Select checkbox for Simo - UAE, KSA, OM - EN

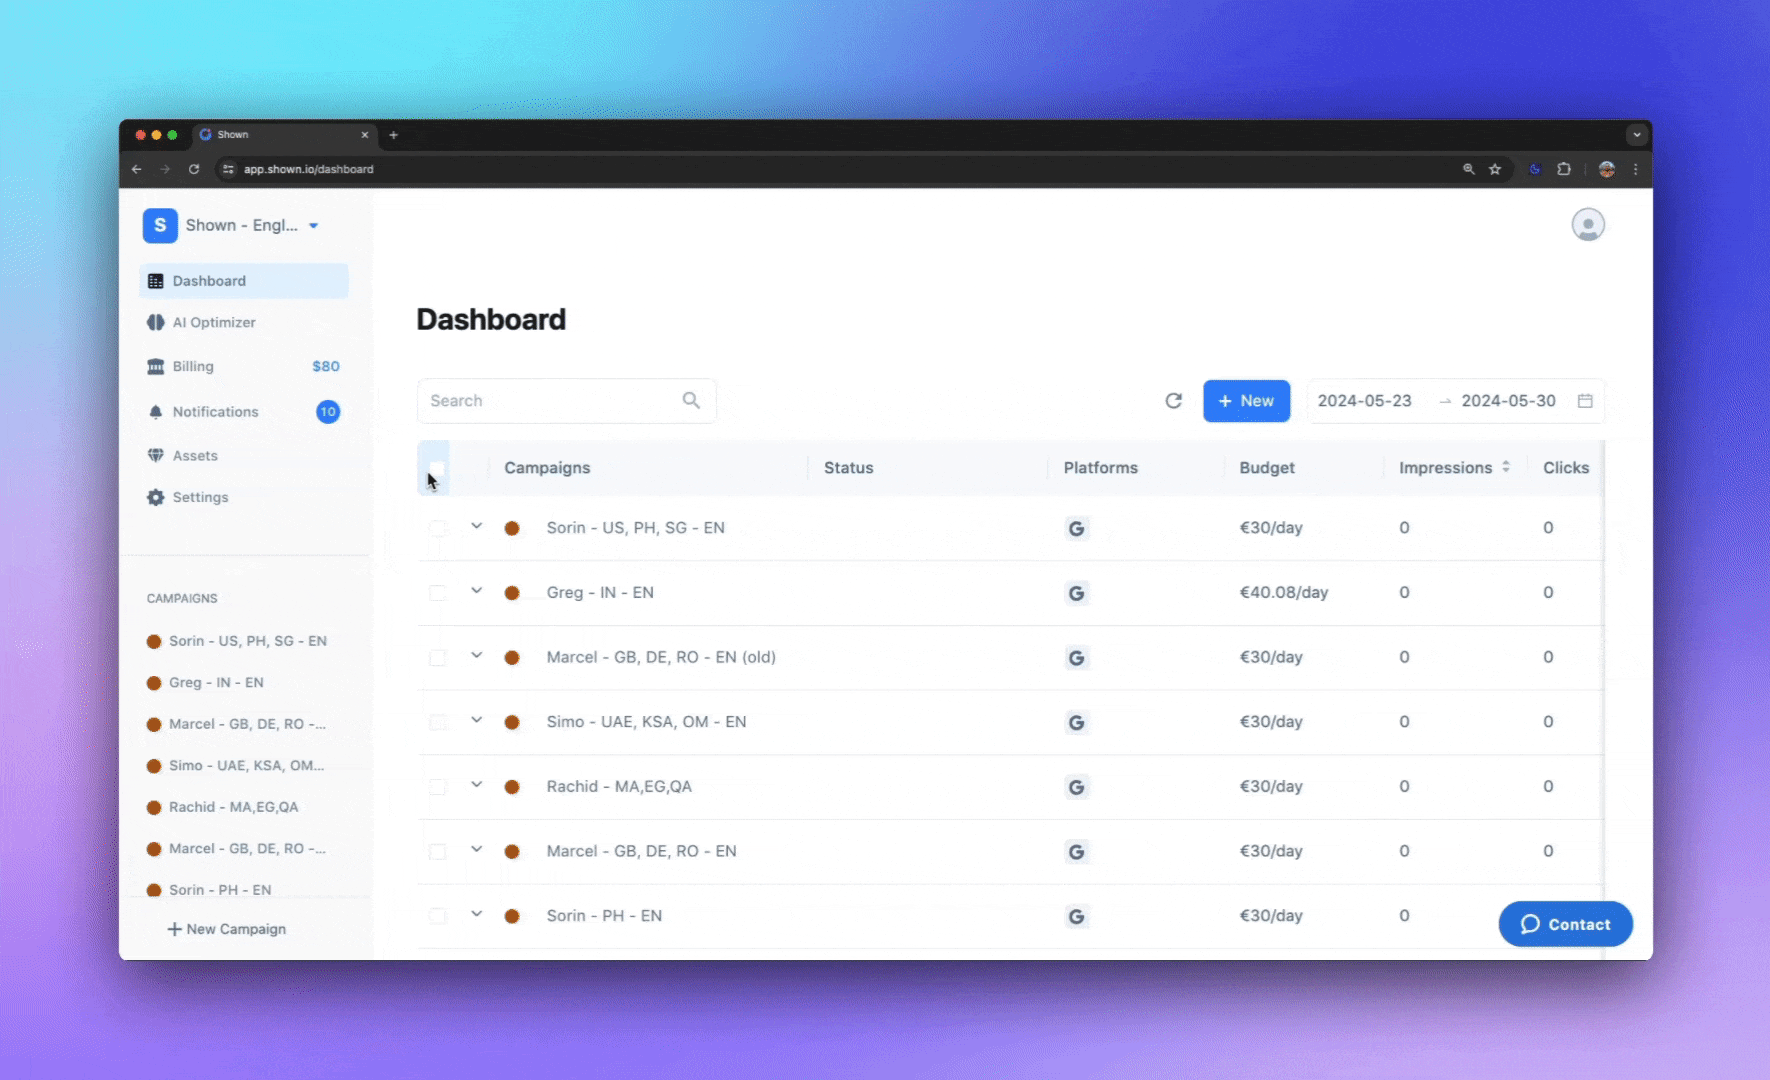437,722
